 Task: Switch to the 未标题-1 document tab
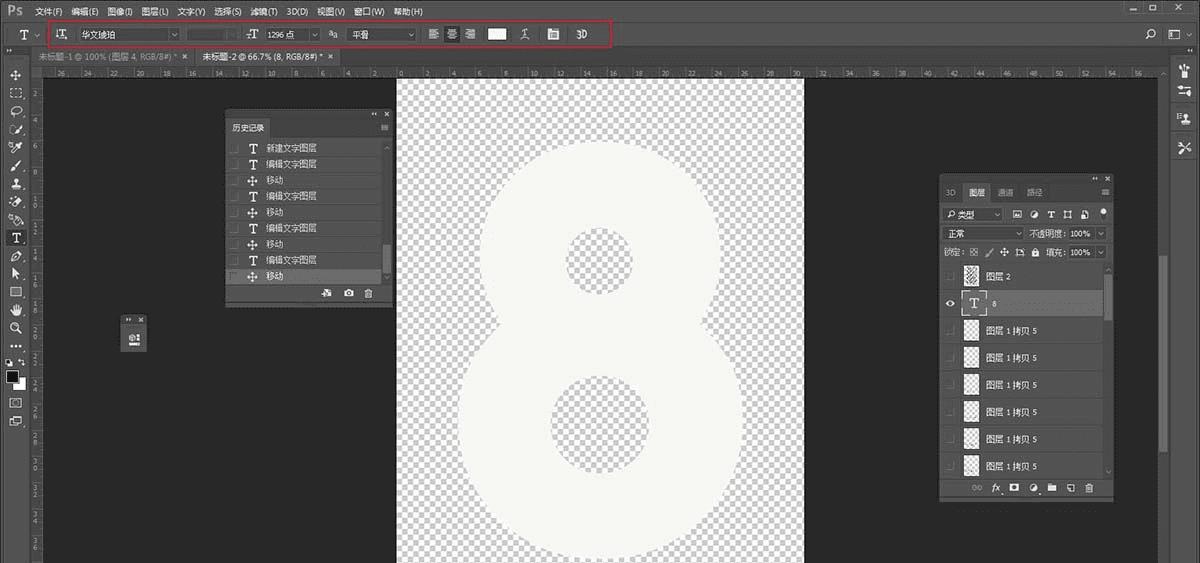click(106, 57)
